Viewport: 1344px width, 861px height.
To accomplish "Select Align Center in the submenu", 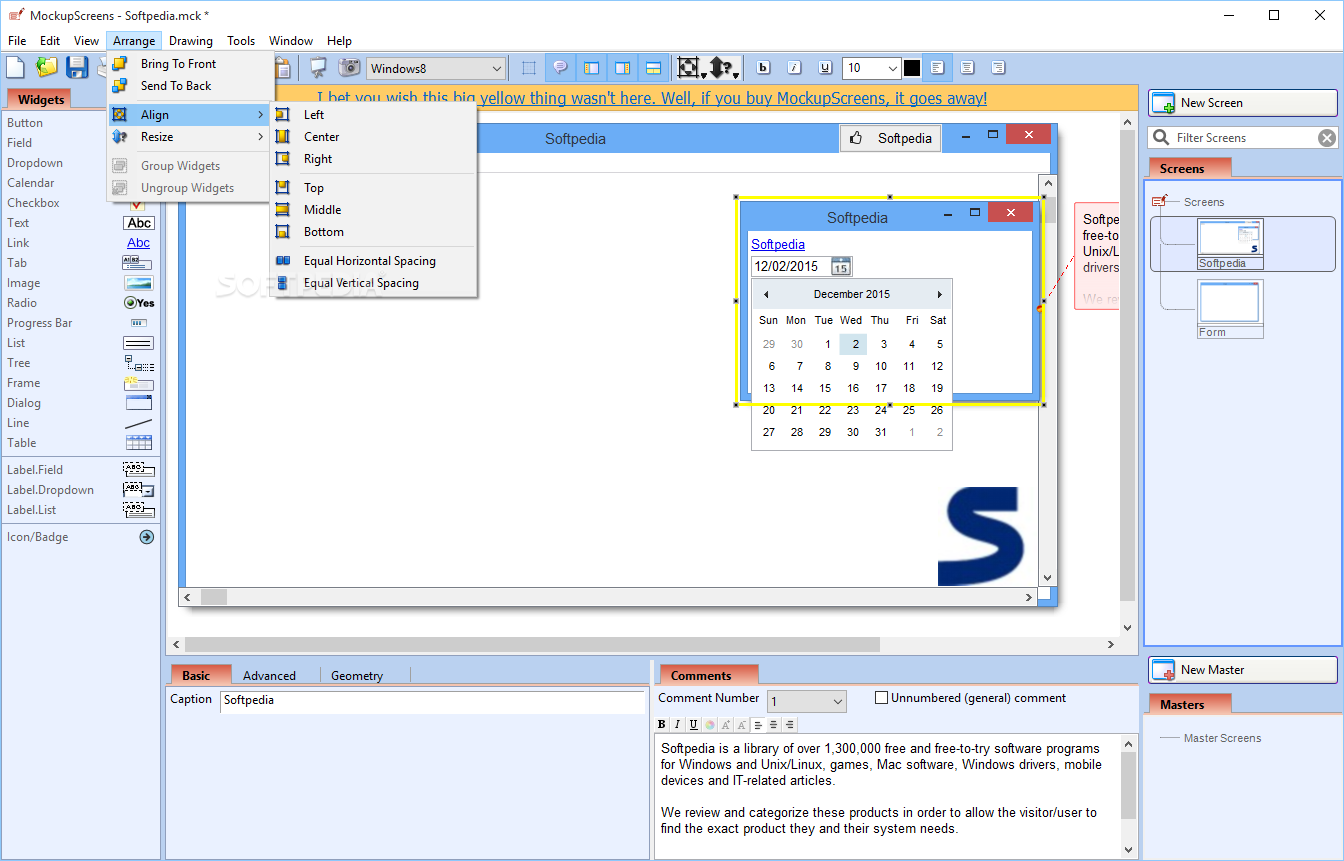I will click(374, 137).
